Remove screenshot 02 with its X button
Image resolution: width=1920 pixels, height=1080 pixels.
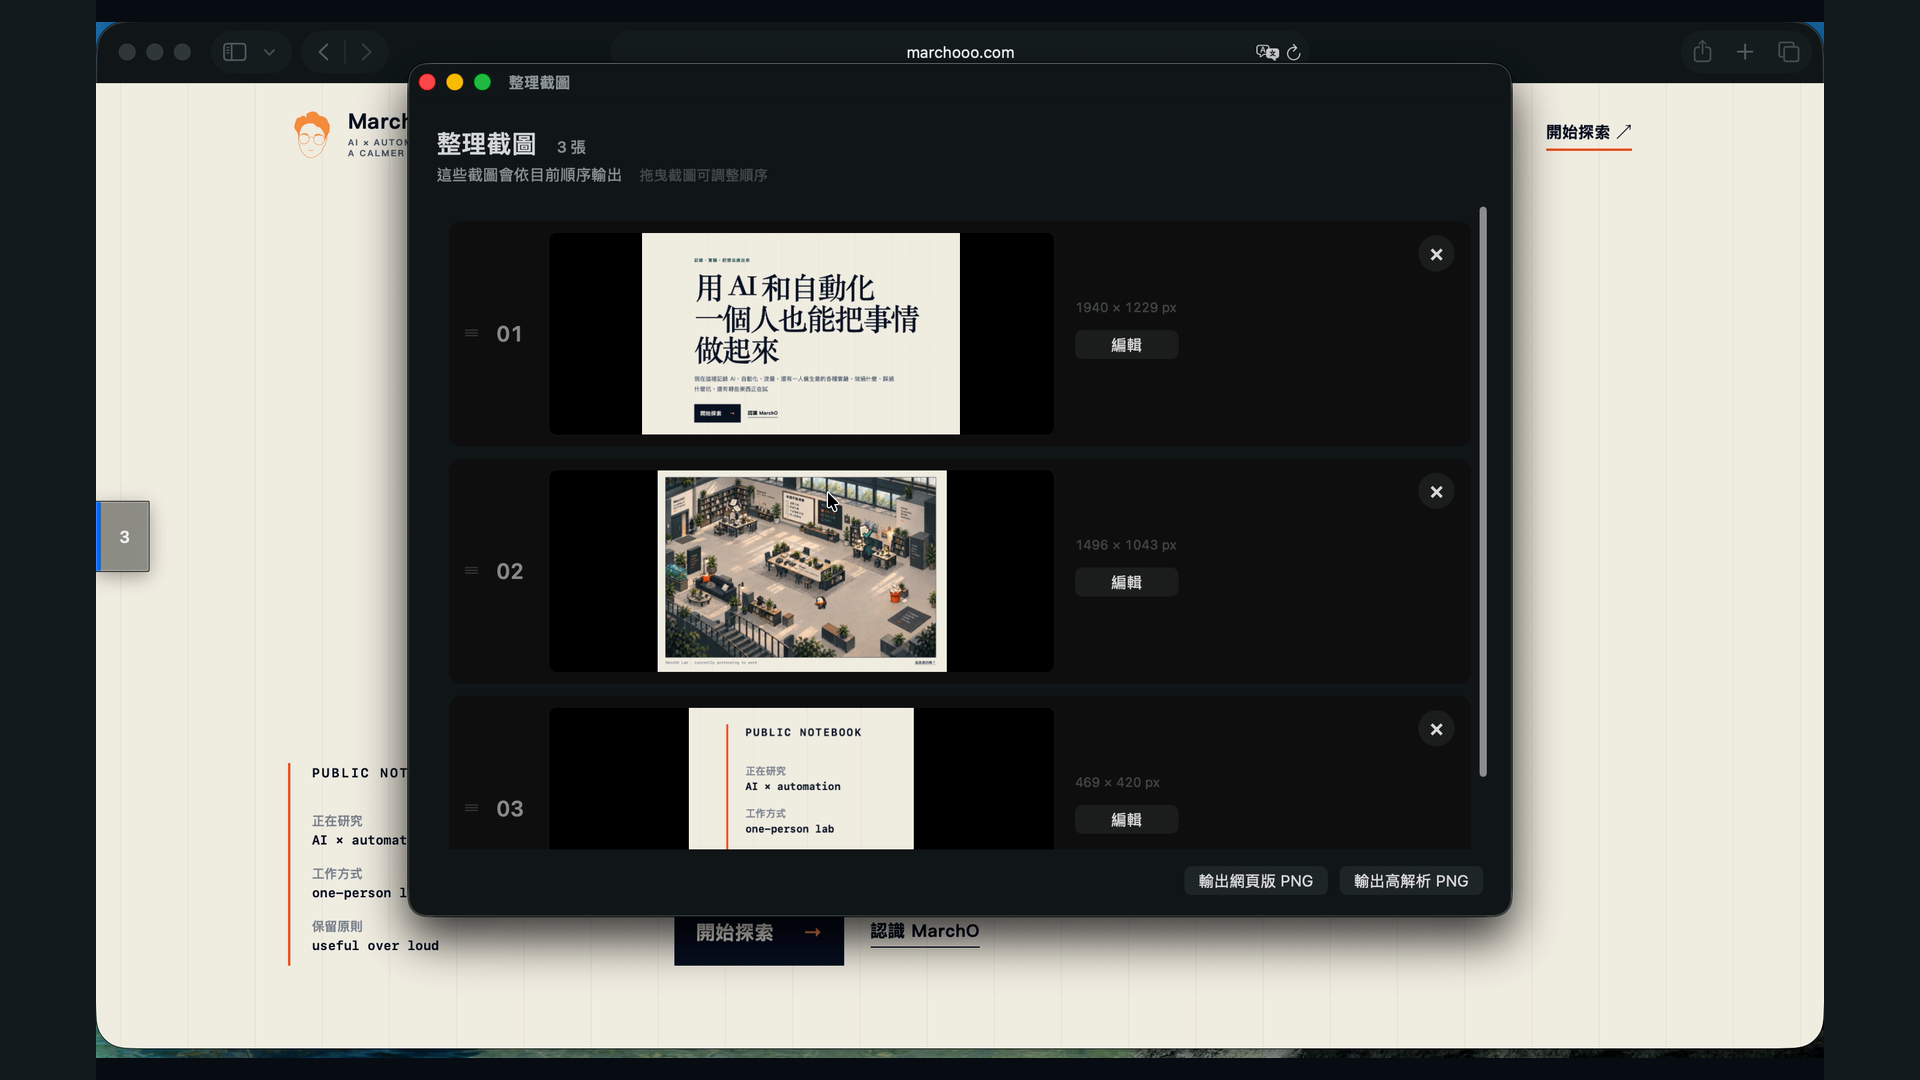(x=1436, y=492)
